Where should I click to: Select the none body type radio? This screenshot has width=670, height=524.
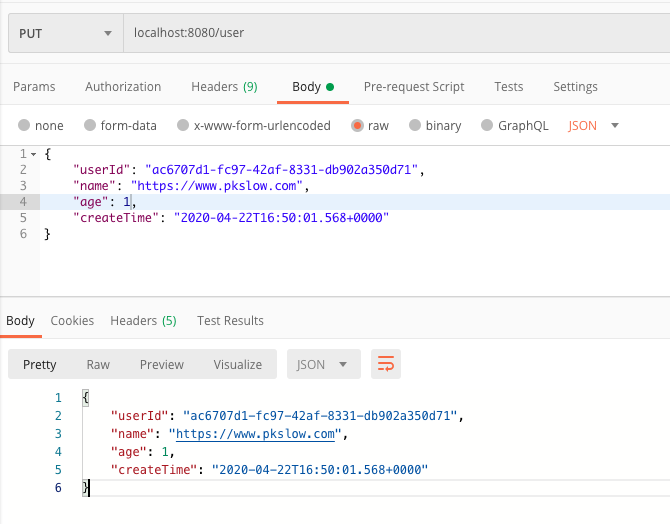coord(24,126)
